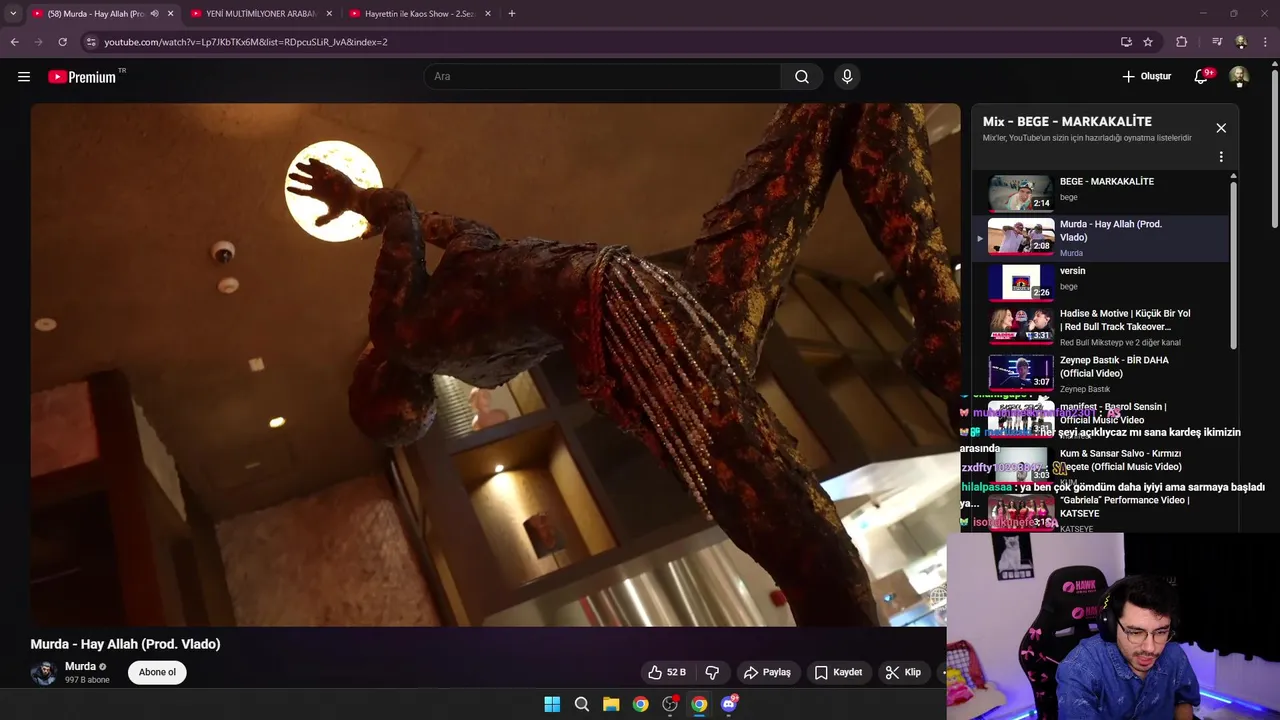Open Murda channel name link
This screenshot has width=1280, height=720.
(80, 666)
